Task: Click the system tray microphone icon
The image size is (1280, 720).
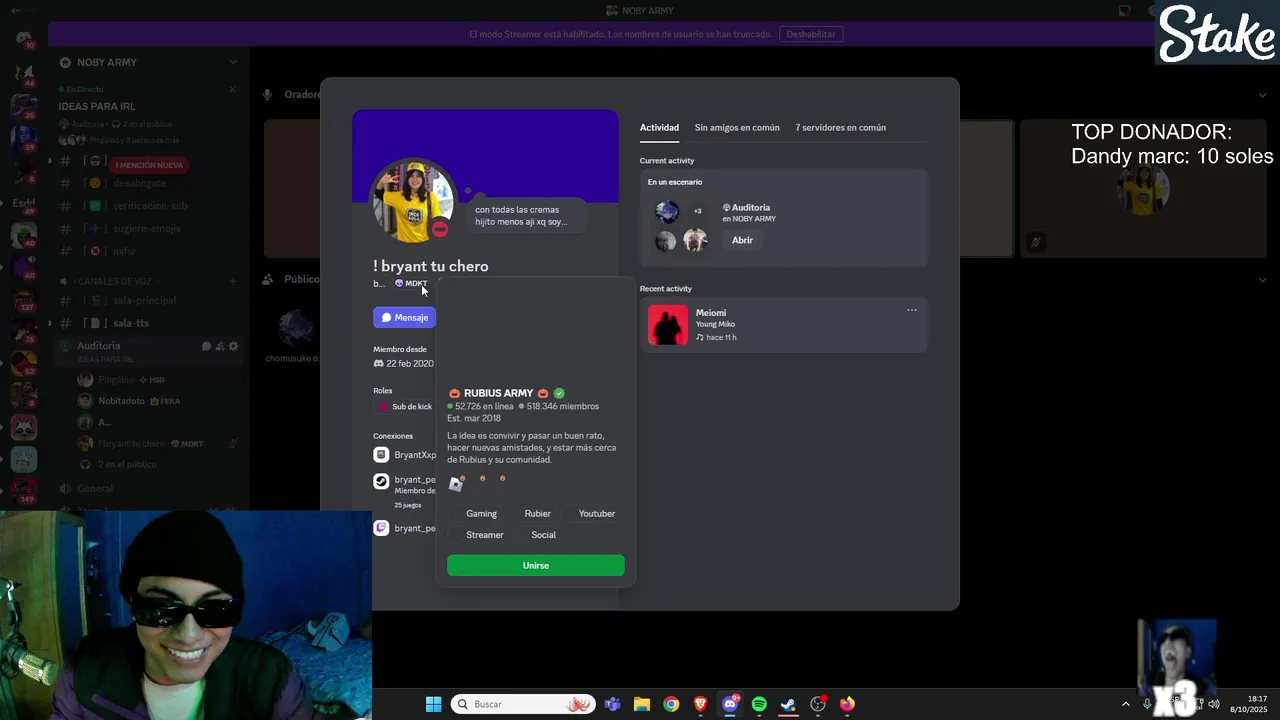Action: [1147, 704]
